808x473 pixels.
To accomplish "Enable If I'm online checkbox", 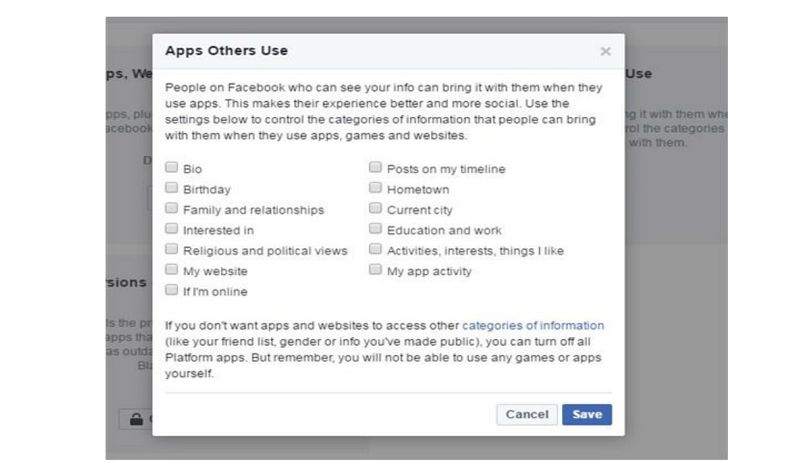I will pyautogui.click(x=172, y=290).
